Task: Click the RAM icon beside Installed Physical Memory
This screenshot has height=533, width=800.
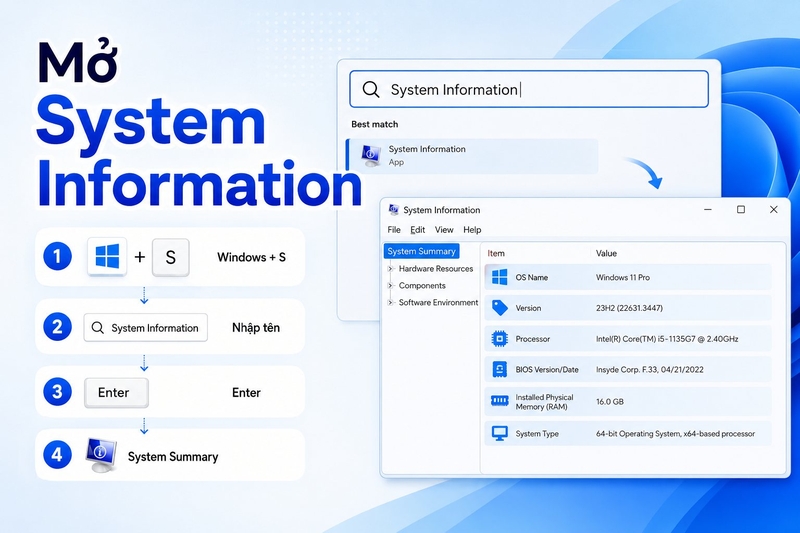Action: coord(499,401)
